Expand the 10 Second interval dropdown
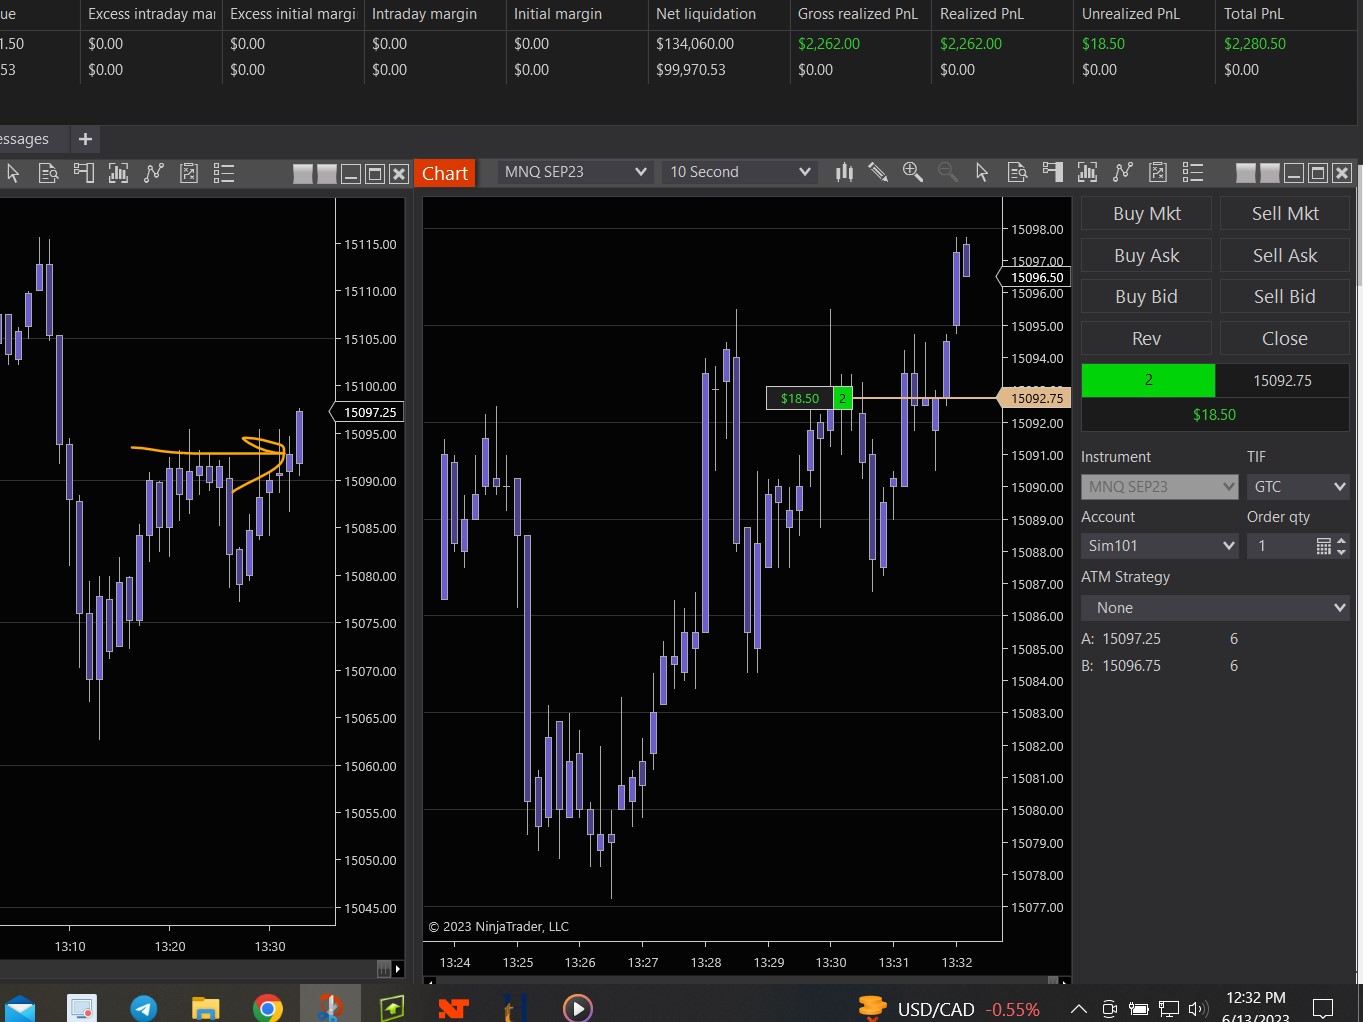 (738, 172)
